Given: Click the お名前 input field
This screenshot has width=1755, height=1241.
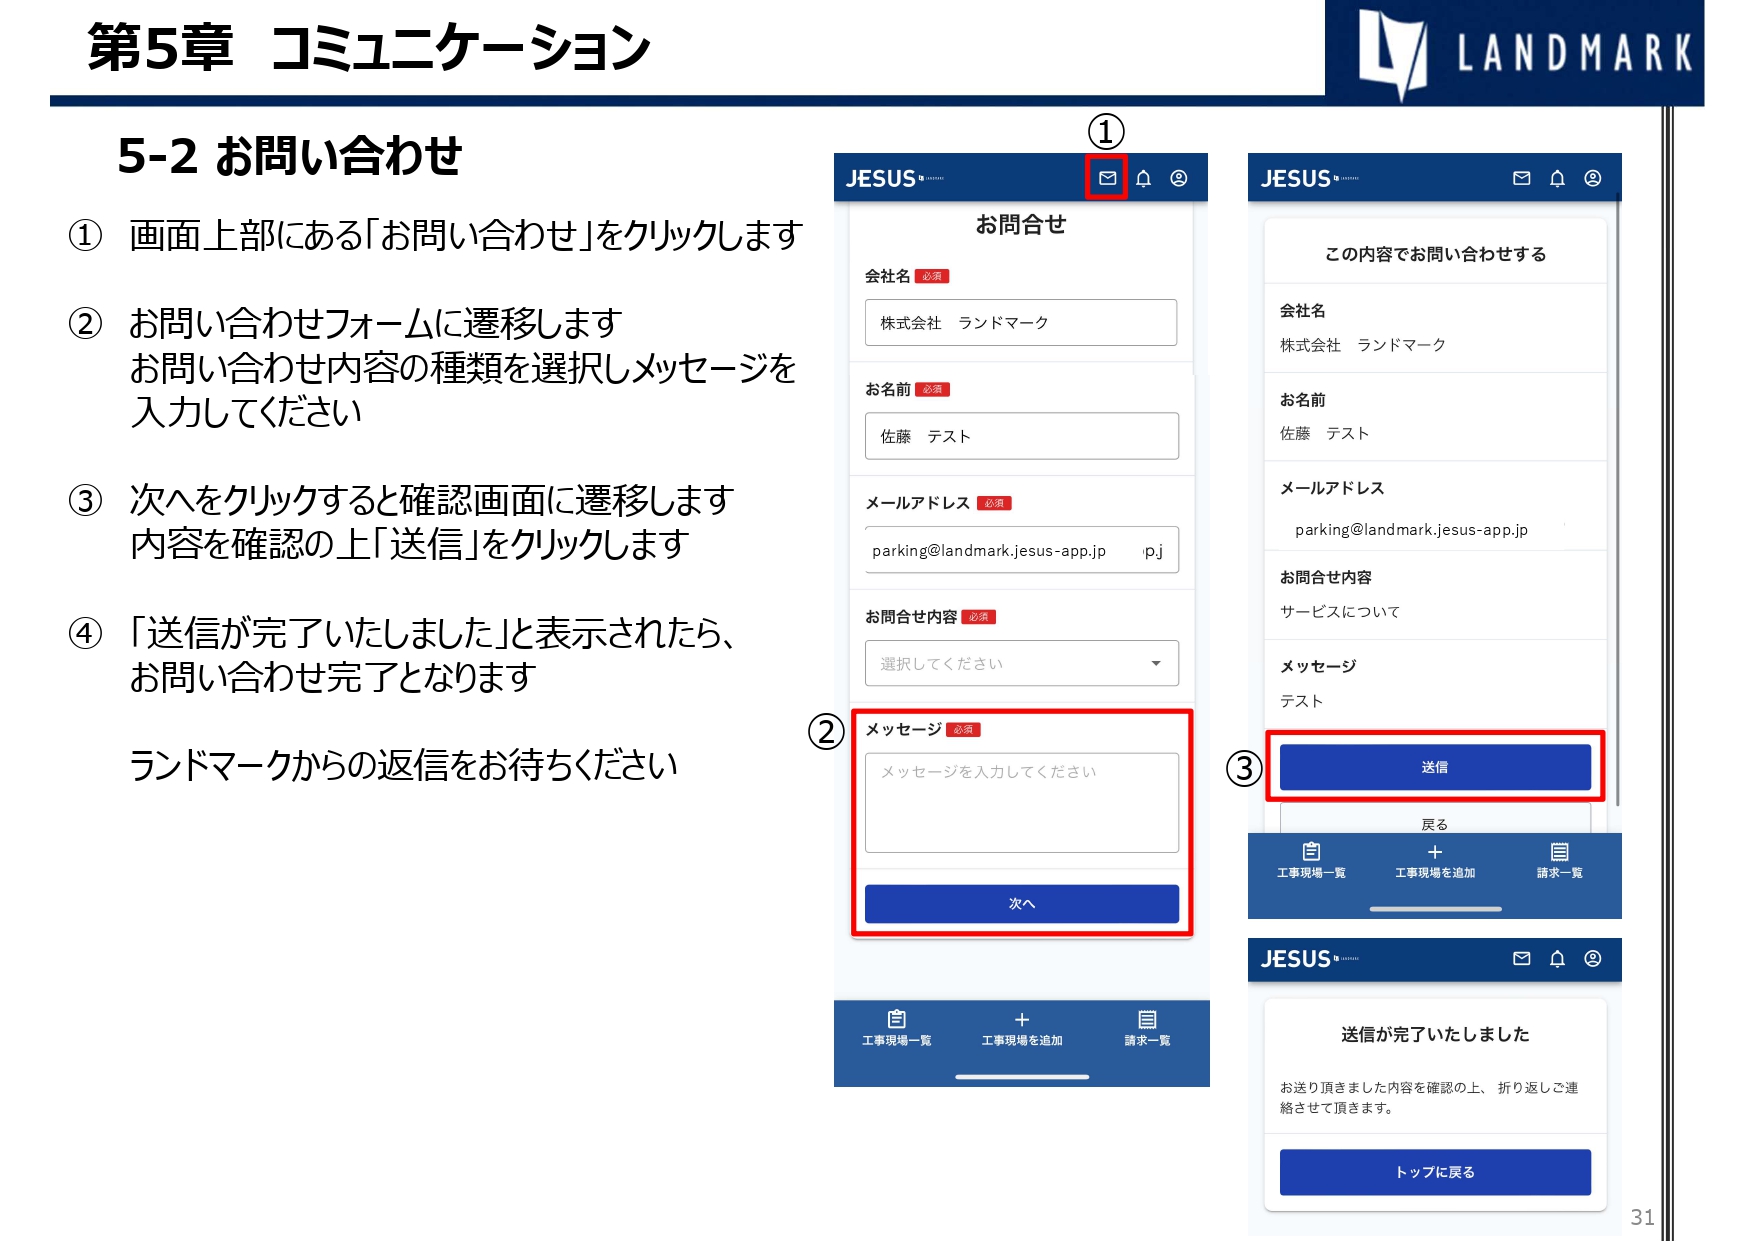Looking at the screenshot, I should pyautogui.click(x=1021, y=436).
